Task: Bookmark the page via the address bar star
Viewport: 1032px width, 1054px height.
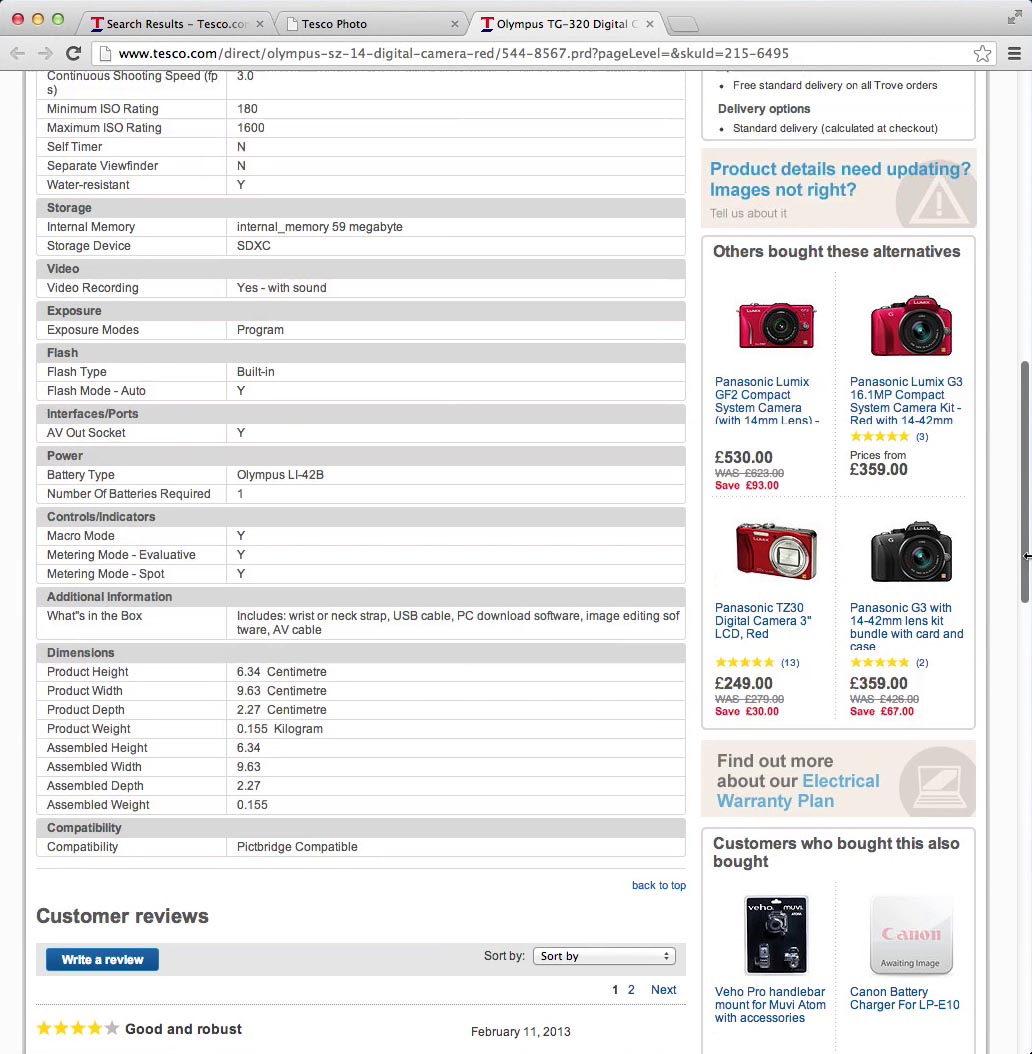Action: coord(982,54)
